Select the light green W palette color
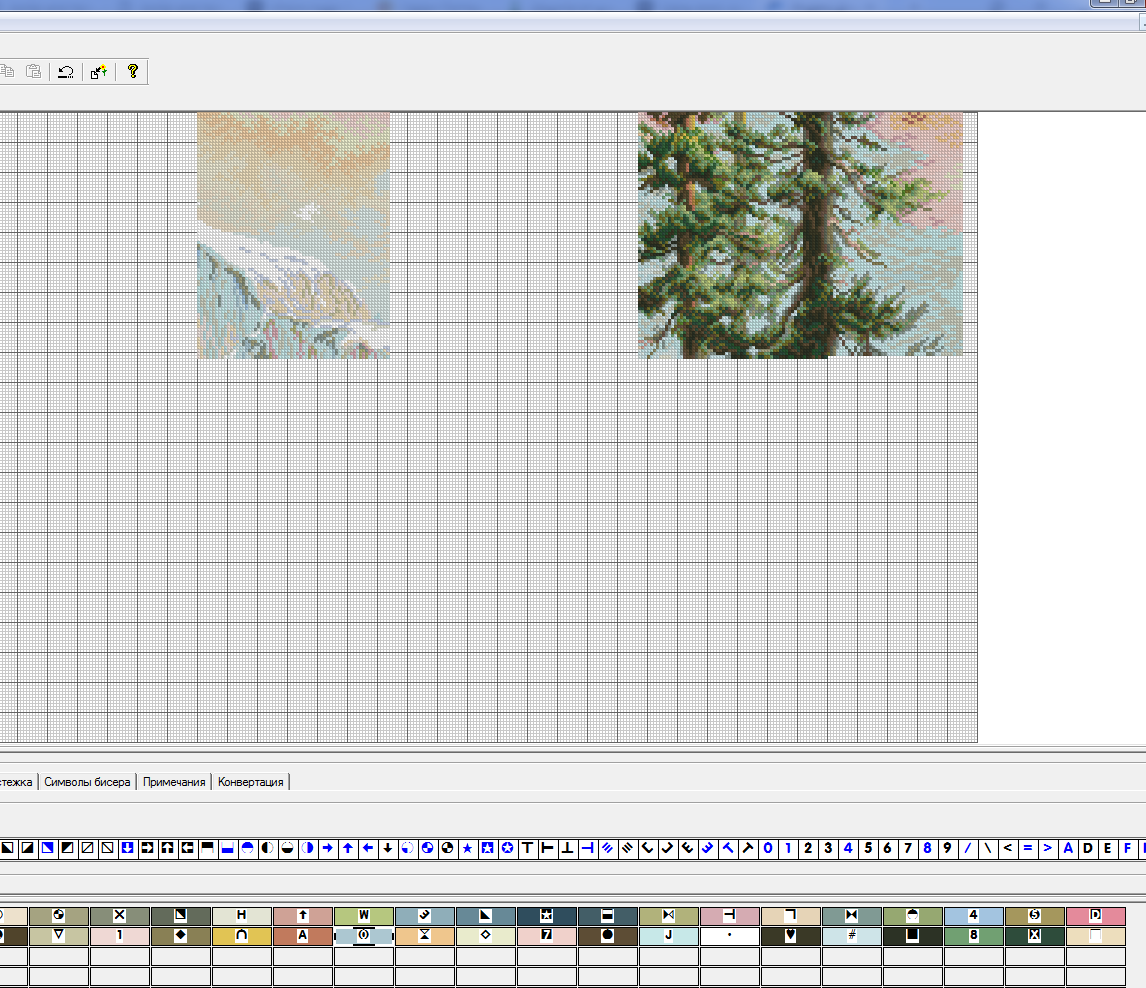Image resolution: width=1146 pixels, height=988 pixels. [364, 916]
